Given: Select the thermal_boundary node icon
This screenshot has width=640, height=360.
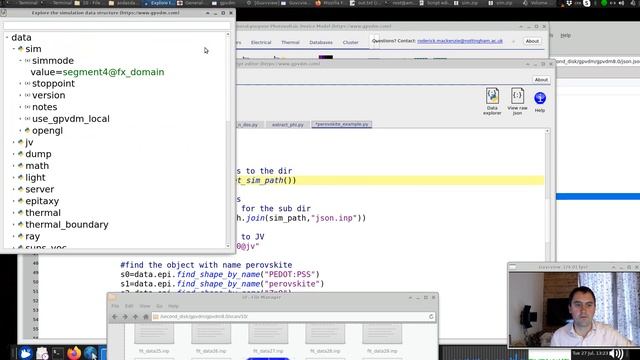Looking at the screenshot, I should tap(20, 224).
